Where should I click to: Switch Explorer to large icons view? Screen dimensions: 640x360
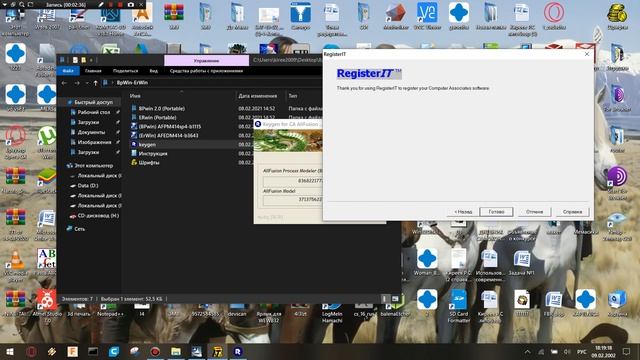[x=395, y=299]
